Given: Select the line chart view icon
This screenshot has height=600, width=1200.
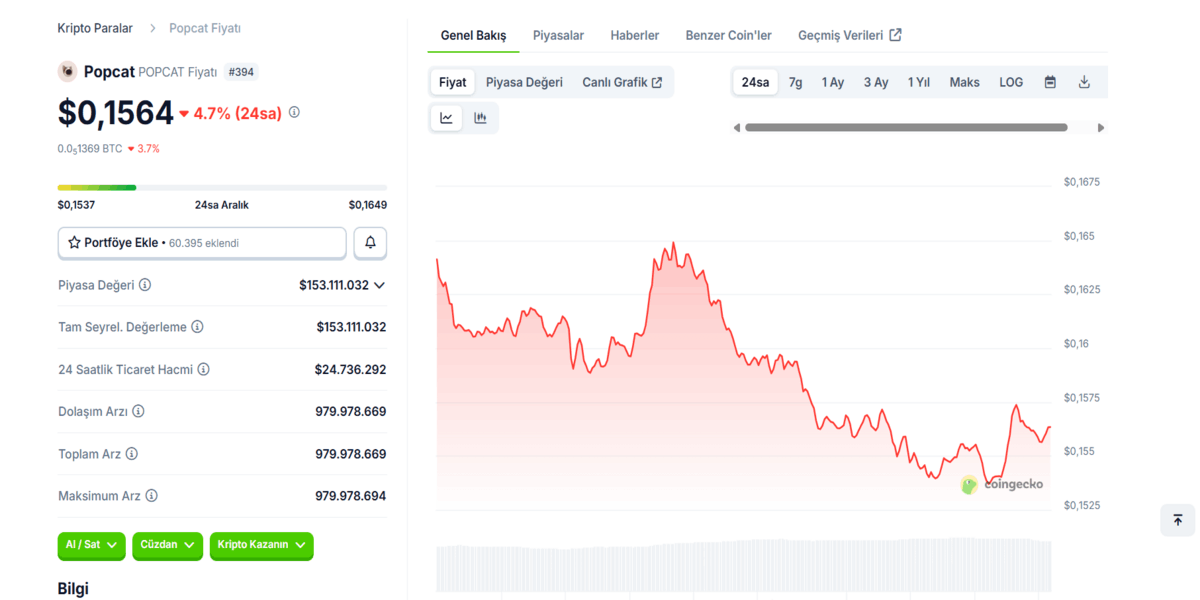Looking at the screenshot, I should click(446, 118).
